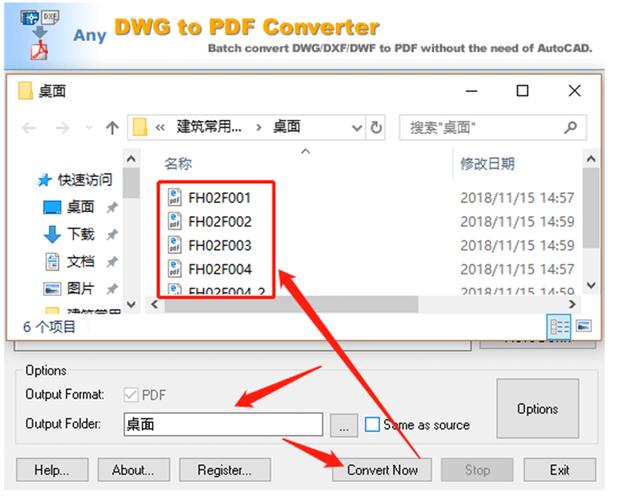Screen dimensions: 625x500
Task: Click the 文档 document icon
Action: 52,262
